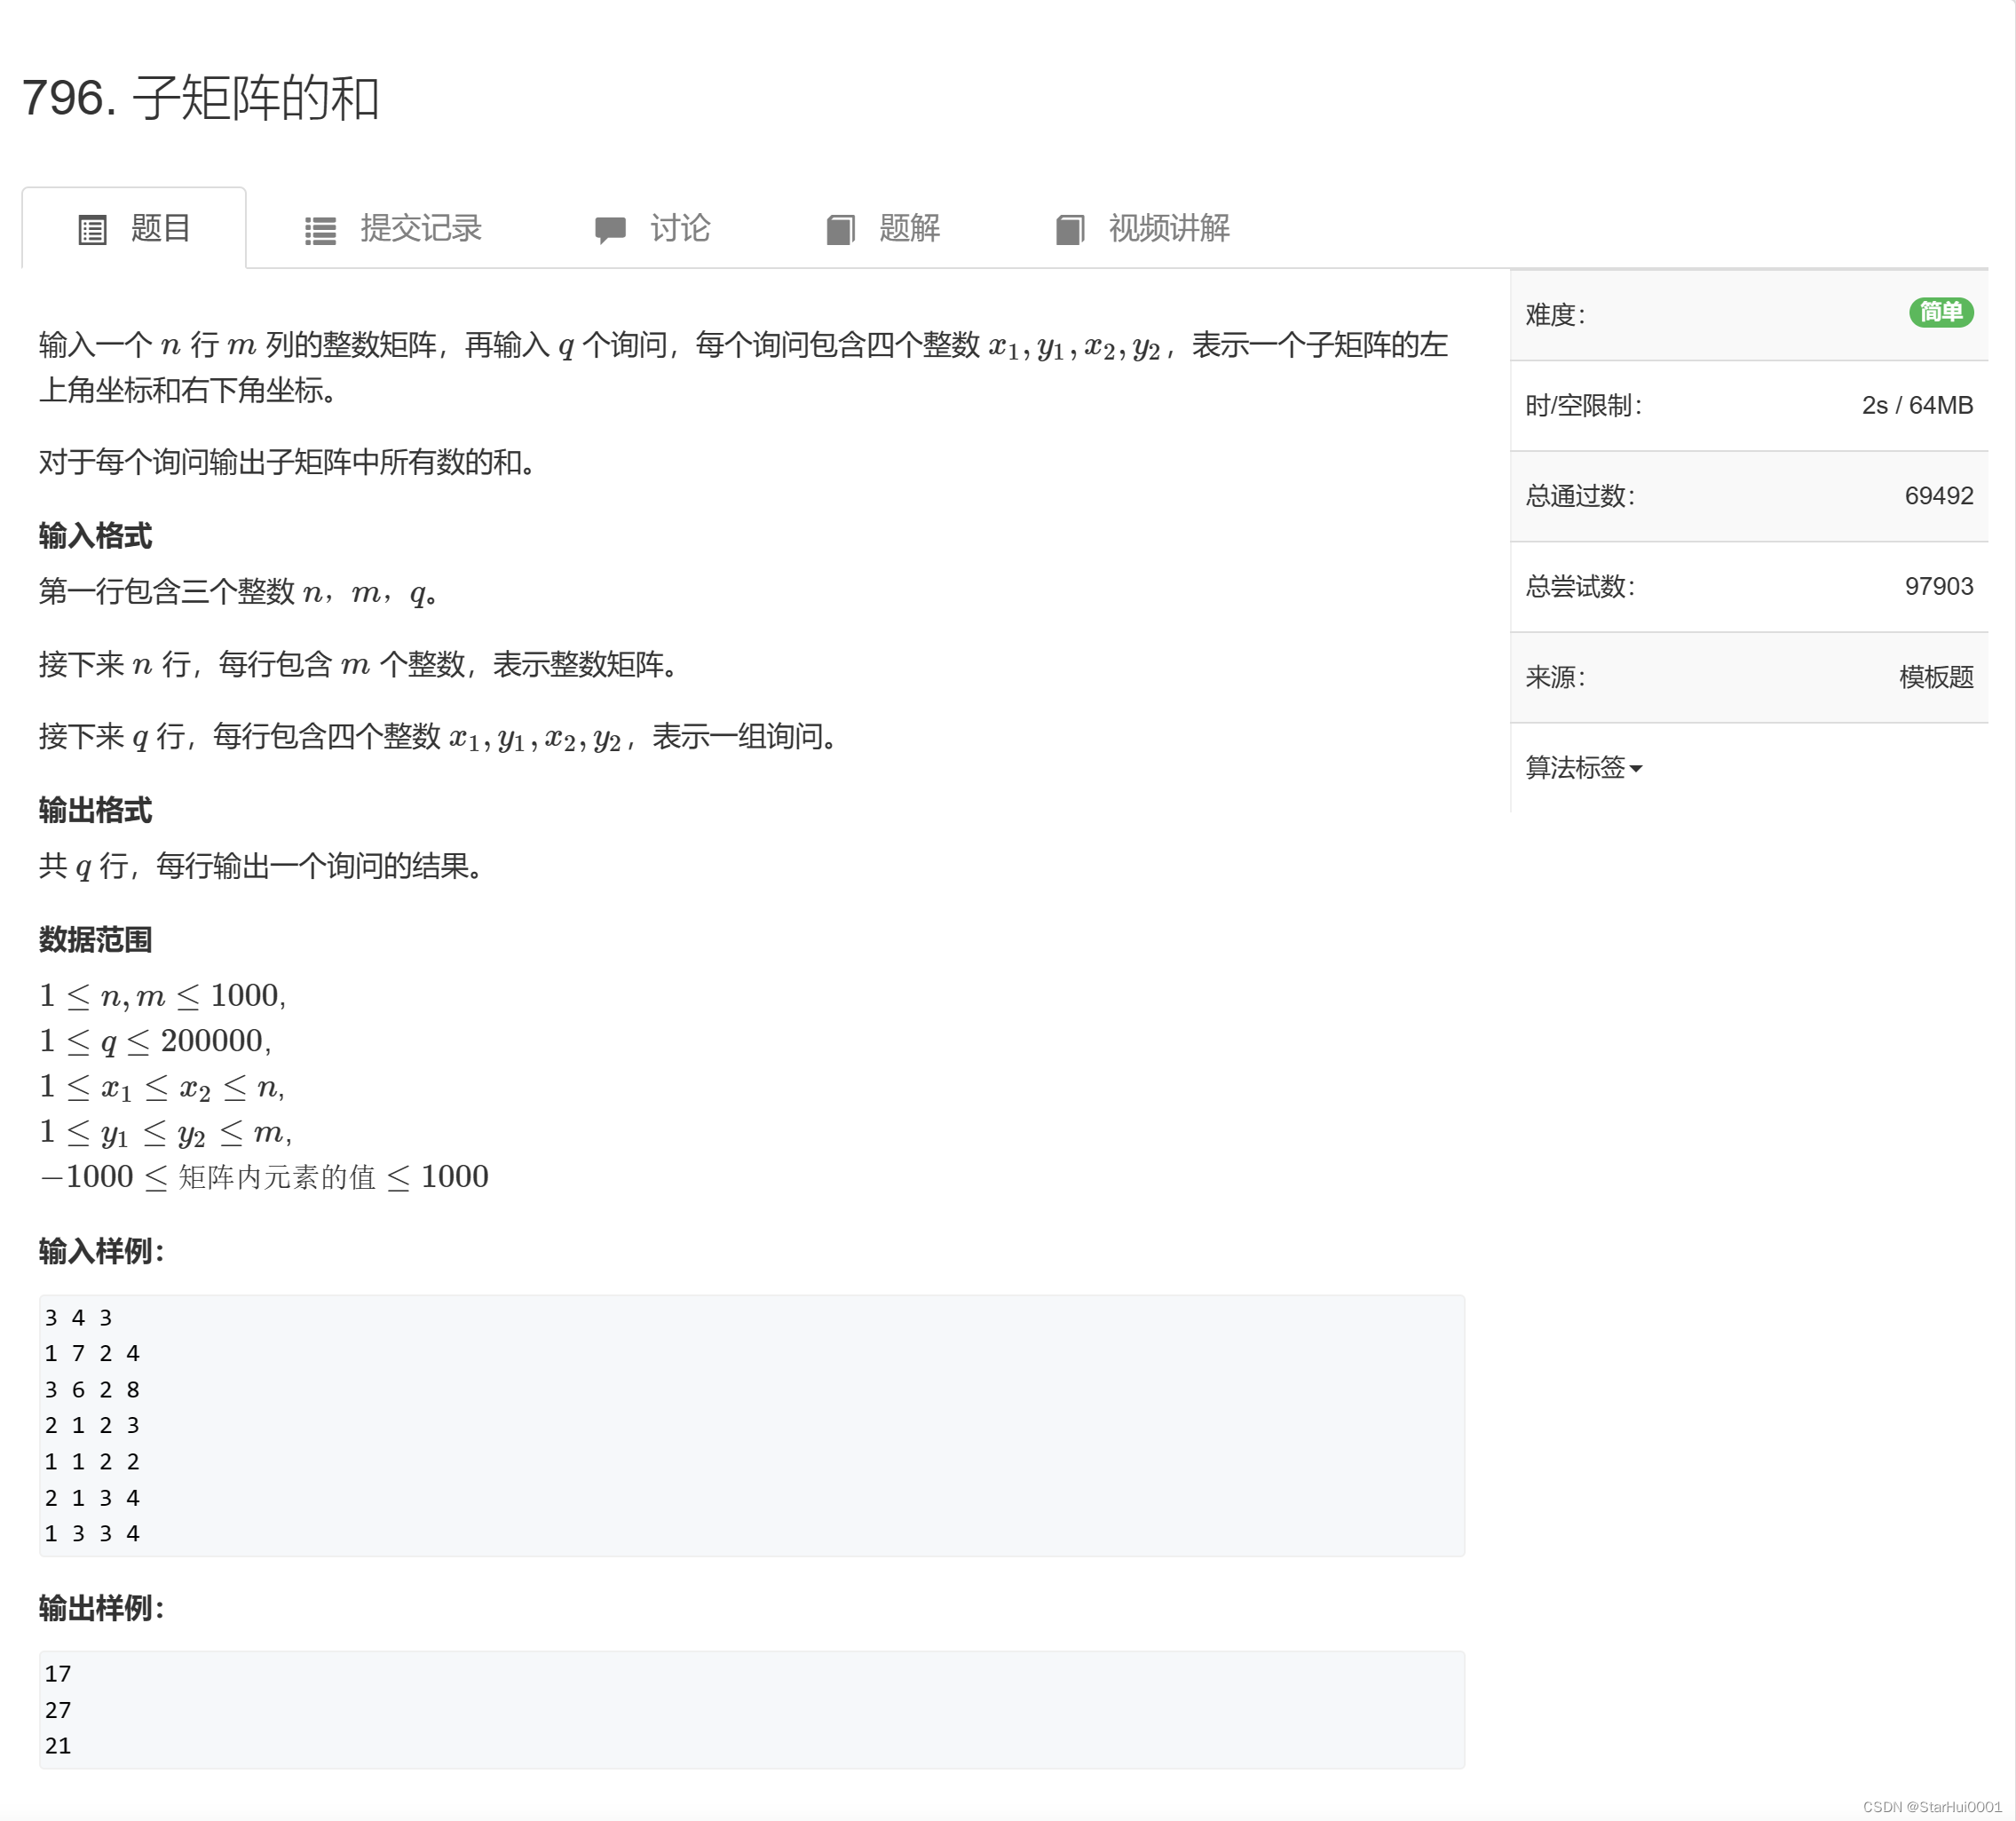
Task: Click the 提交记录 list icon
Action: [320, 231]
